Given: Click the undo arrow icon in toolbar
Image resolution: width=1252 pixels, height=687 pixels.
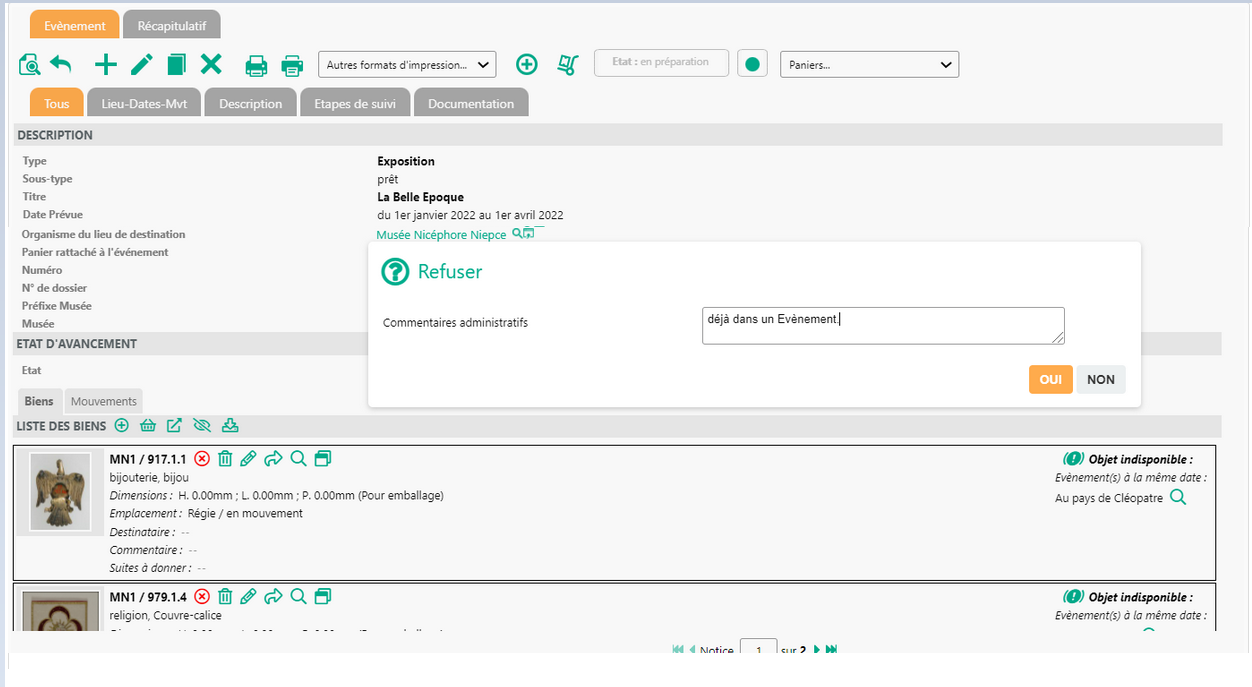Looking at the screenshot, I should click(61, 65).
